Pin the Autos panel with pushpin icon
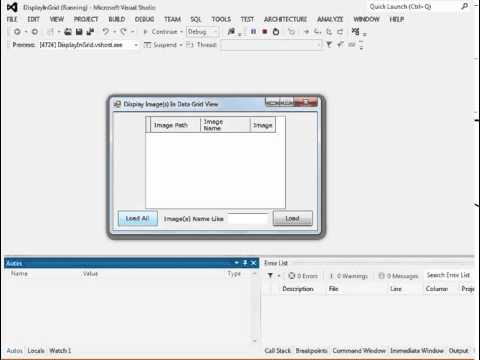The image size is (480, 360). point(245,263)
